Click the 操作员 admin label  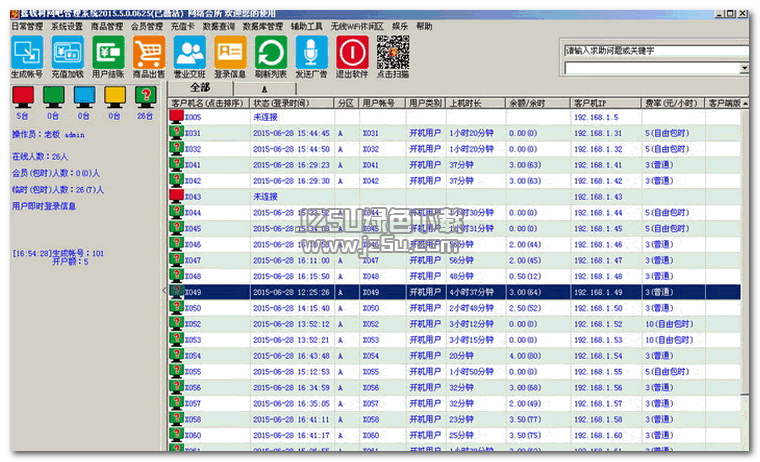(x=48, y=134)
